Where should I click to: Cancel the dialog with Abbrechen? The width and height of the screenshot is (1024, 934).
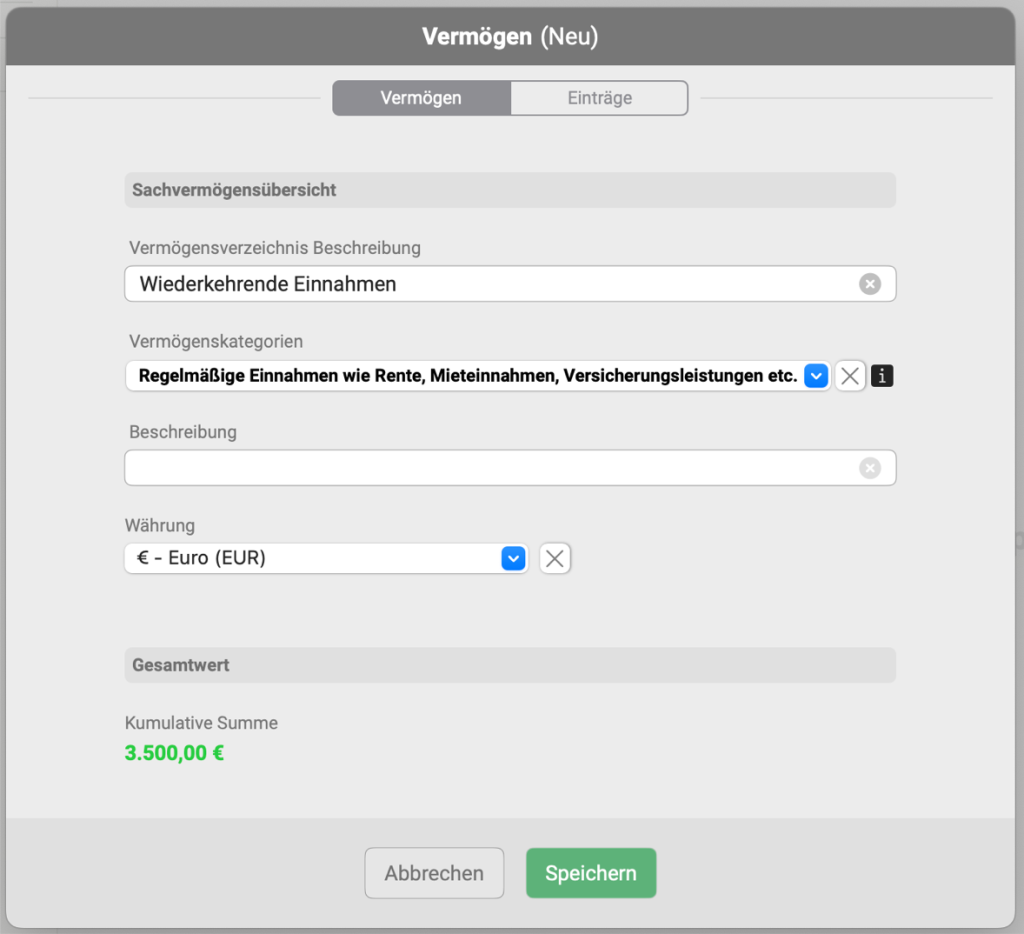pyautogui.click(x=434, y=873)
